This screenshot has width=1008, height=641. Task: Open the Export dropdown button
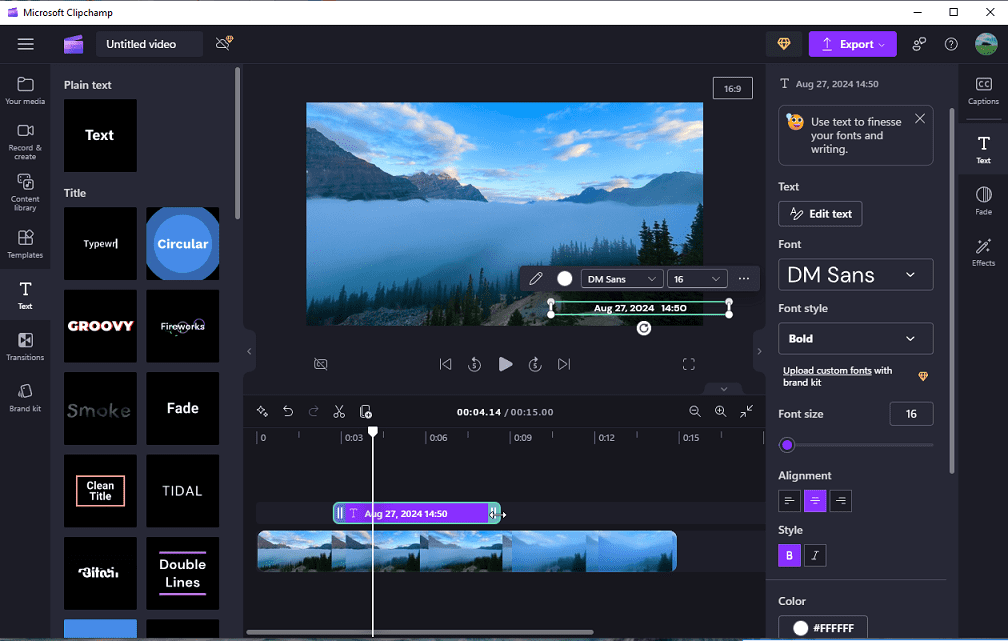852,44
